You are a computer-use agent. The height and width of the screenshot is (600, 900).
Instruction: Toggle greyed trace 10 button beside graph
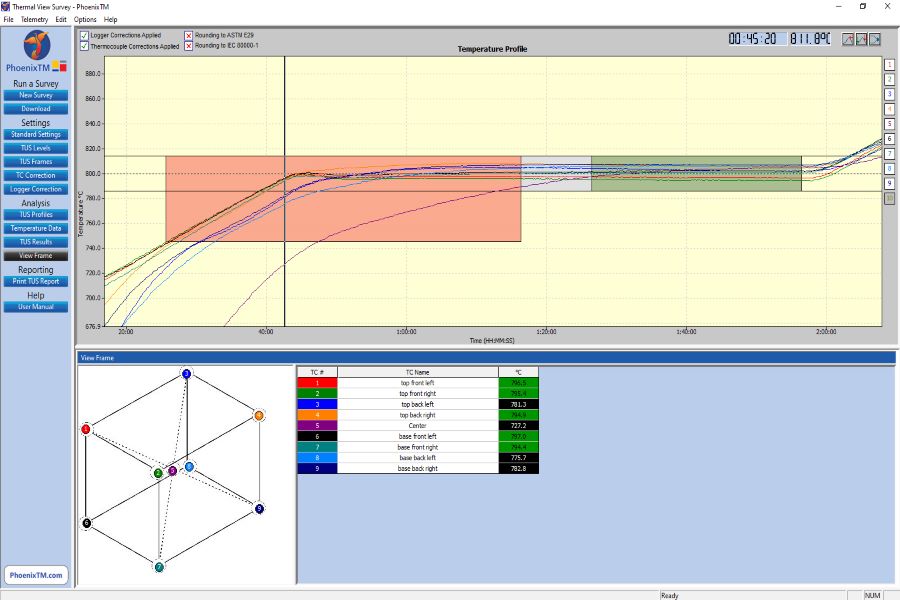(889, 199)
